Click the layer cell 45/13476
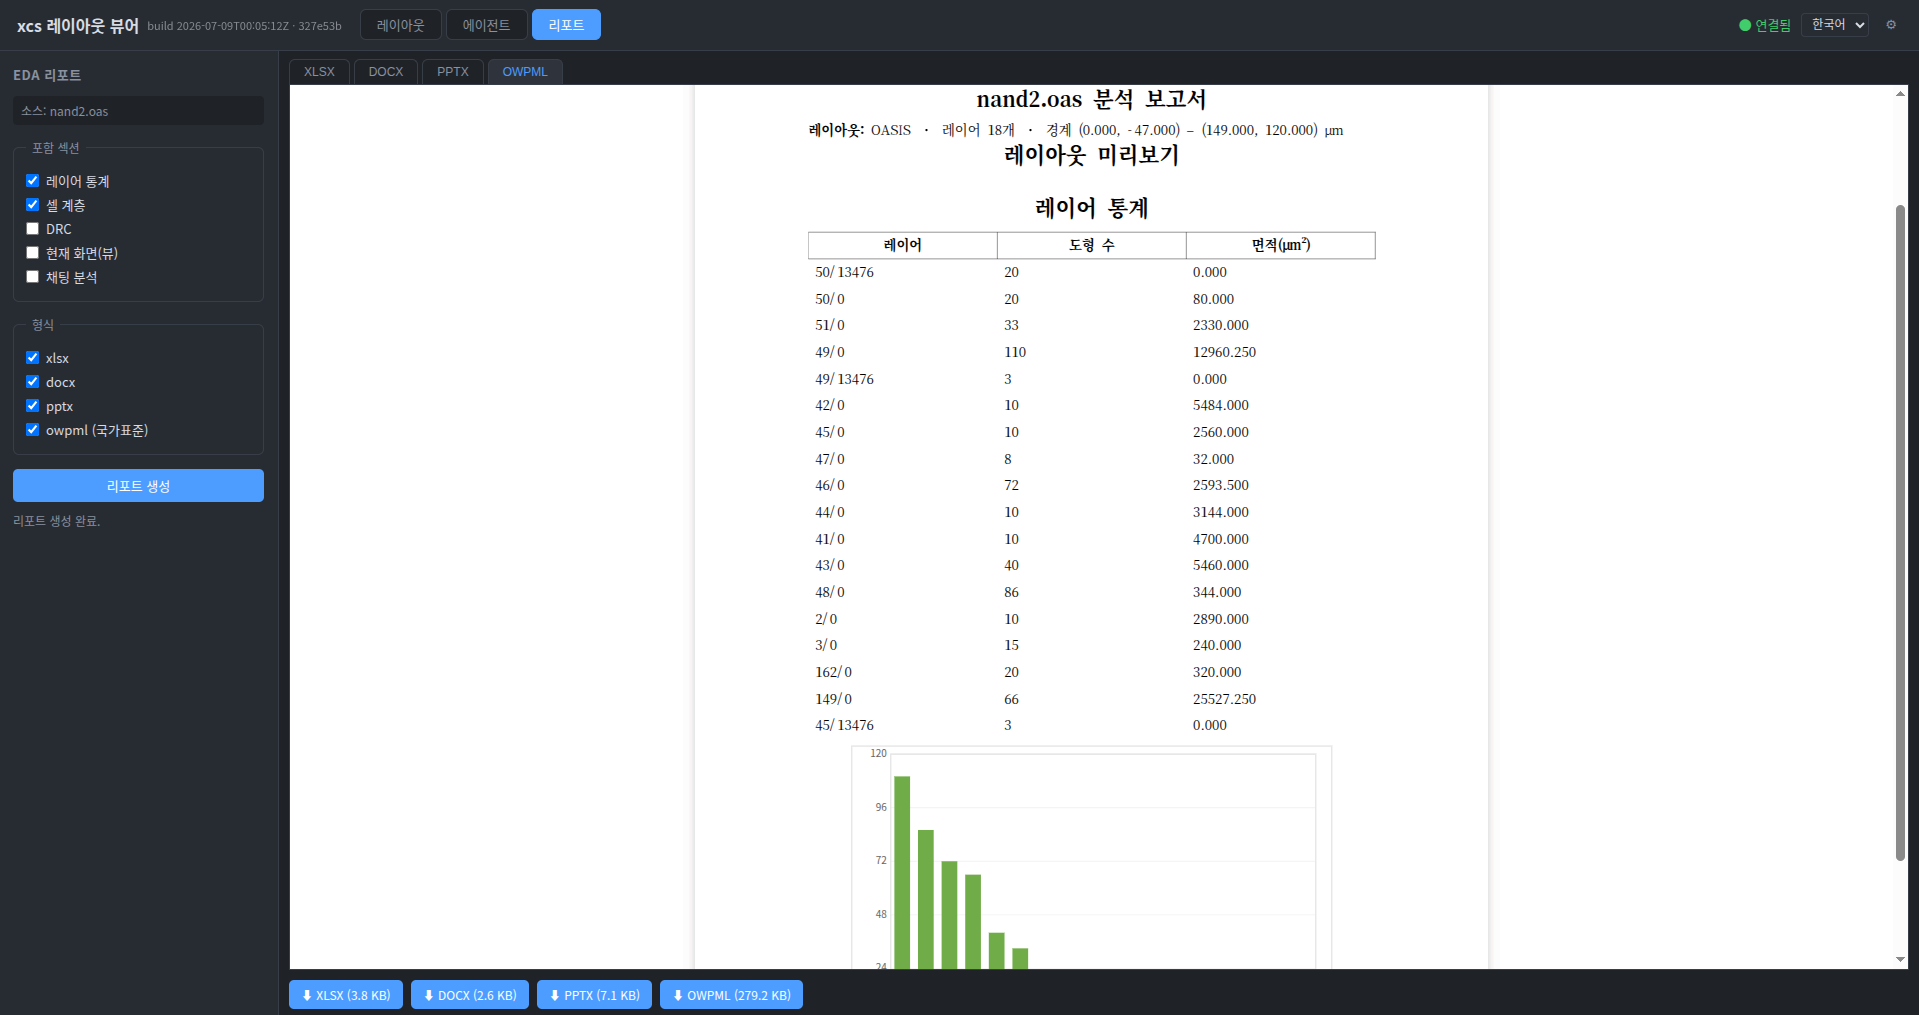Image resolution: width=1919 pixels, height=1015 pixels. (x=844, y=725)
